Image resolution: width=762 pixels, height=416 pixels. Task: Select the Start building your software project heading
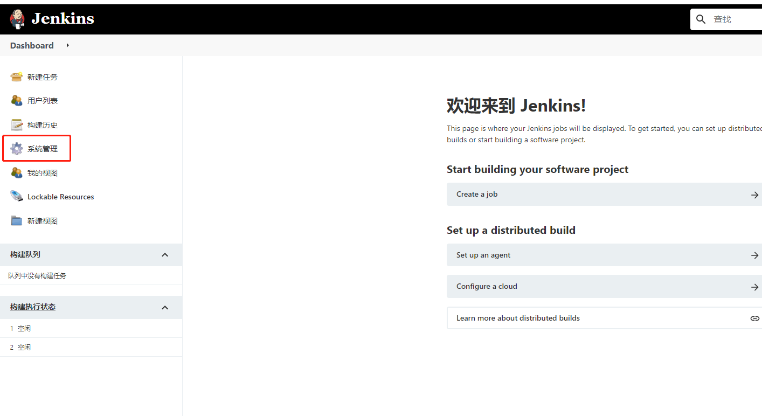pos(537,169)
